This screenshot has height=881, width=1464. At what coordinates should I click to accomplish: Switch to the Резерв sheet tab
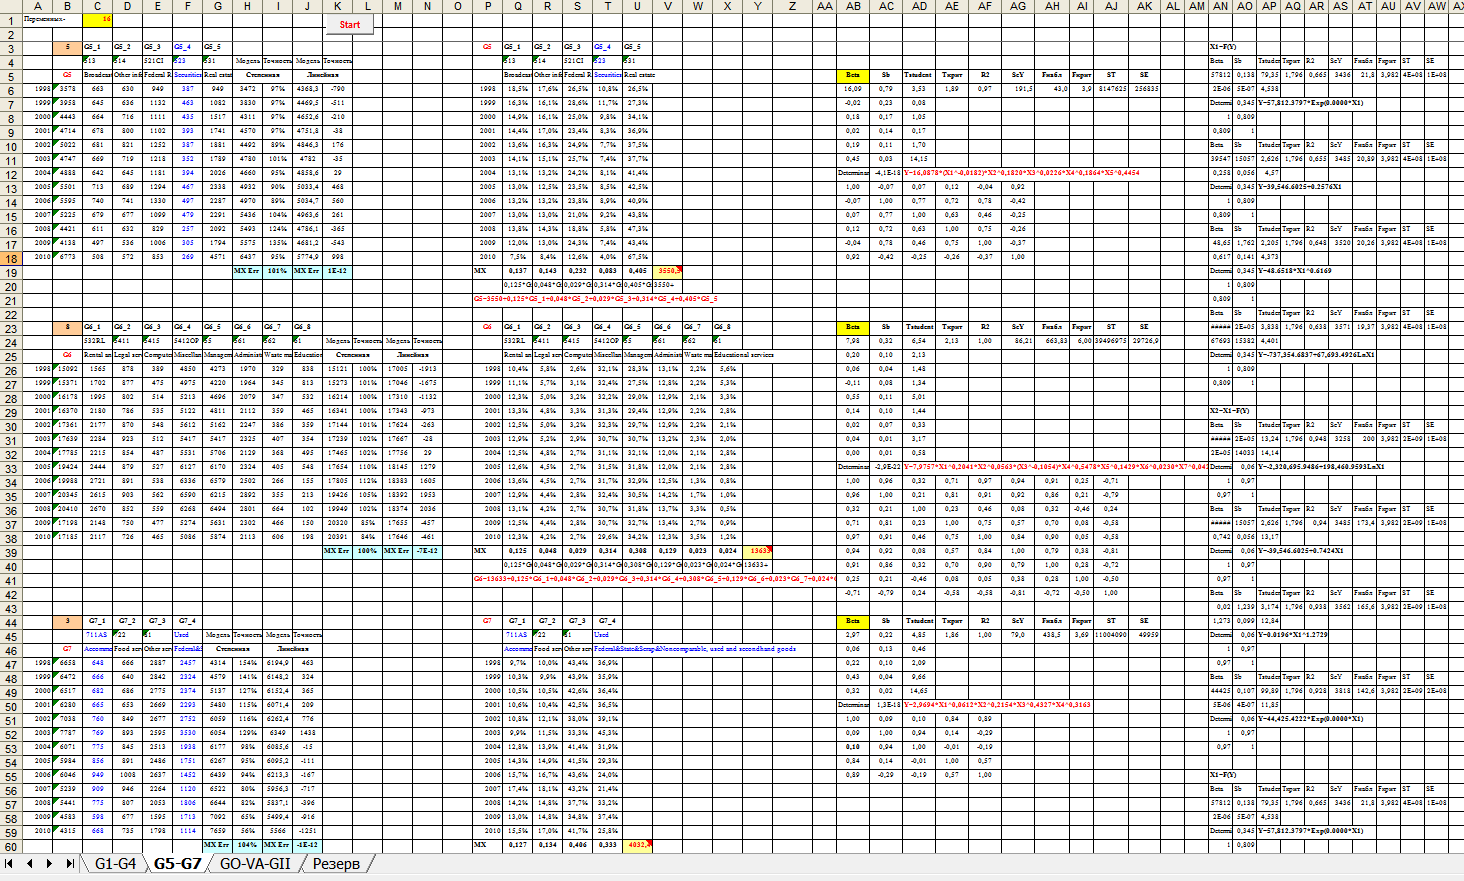click(x=336, y=863)
